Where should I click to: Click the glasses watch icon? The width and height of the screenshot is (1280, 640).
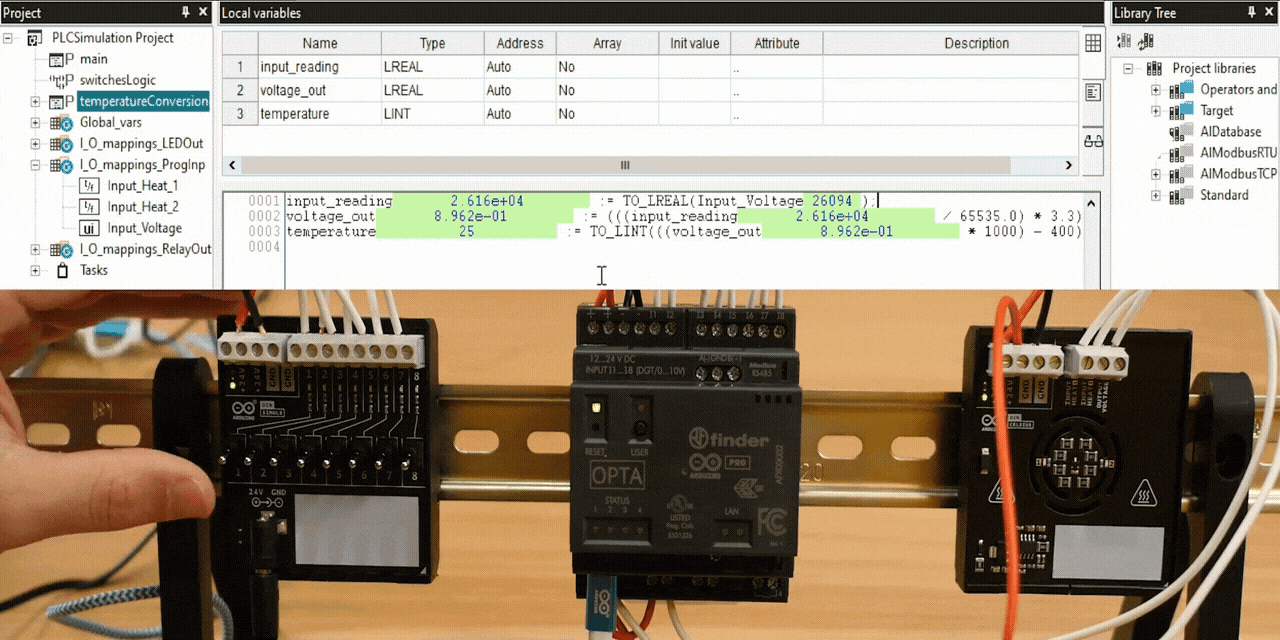click(1093, 140)
